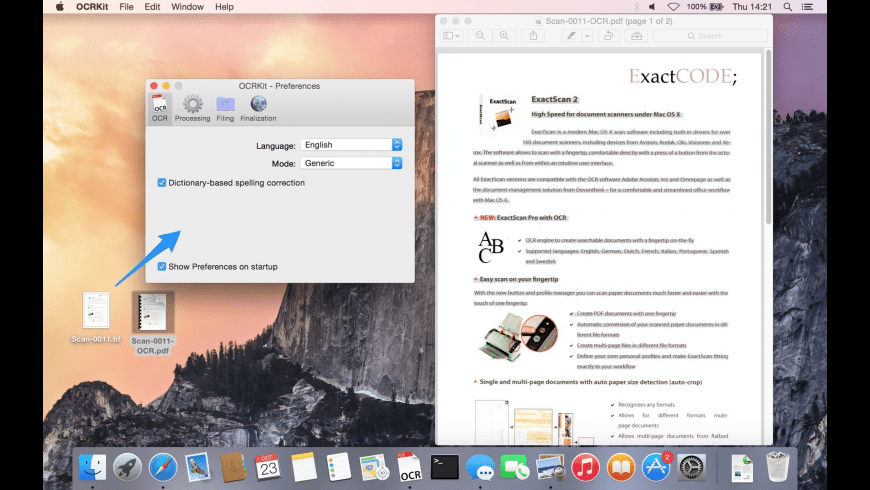The height and width of the screenshot is (490, 870).
Task: Open the File menu
Action: [x=127, y=7]
